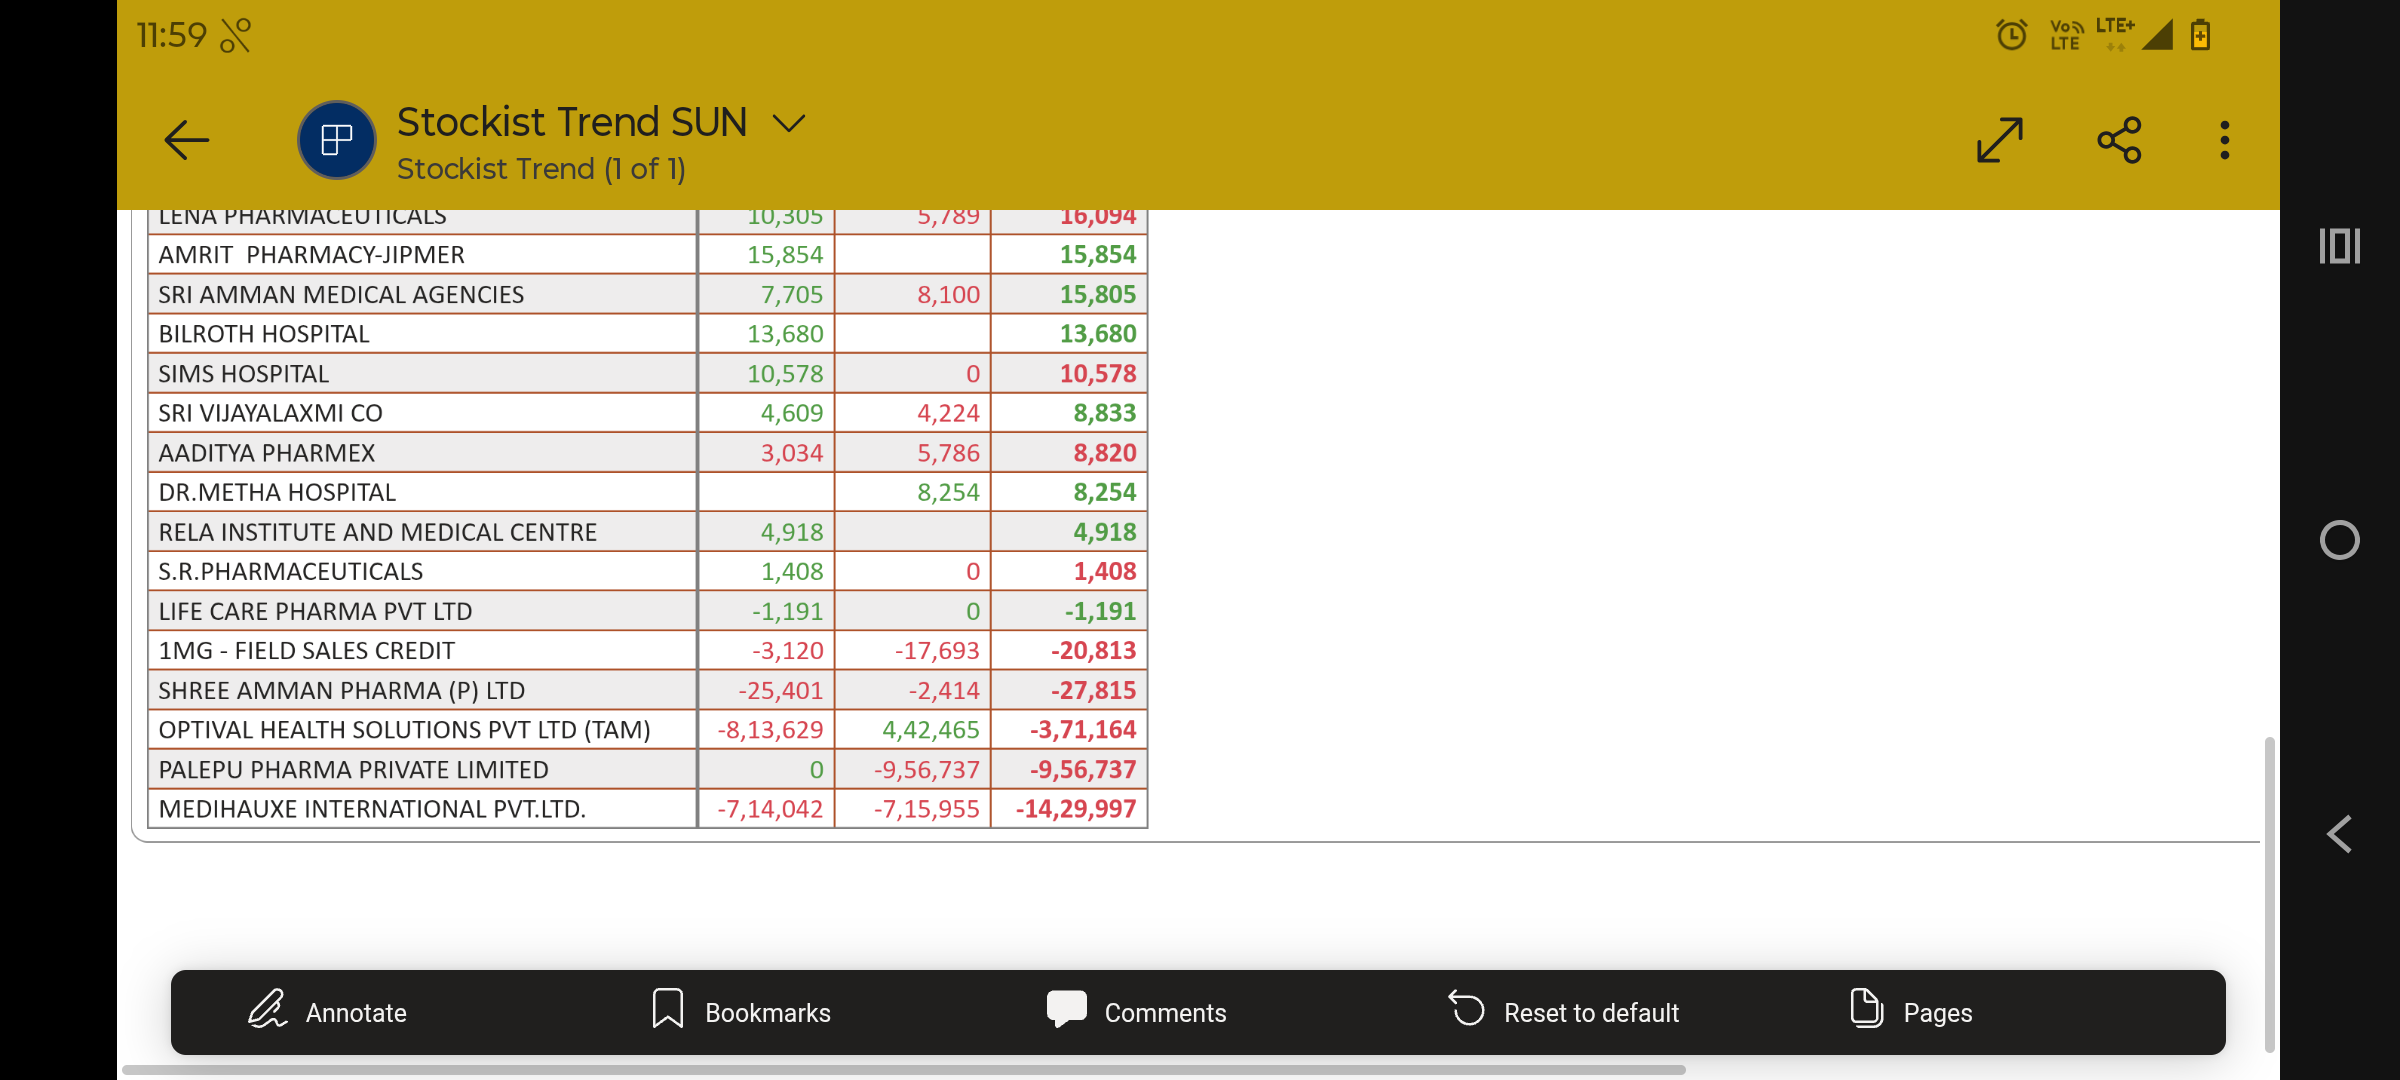The height and width of the screenshot is (1080, 2400).
Task: Select Reset to default
Action: point(1564,1011)
